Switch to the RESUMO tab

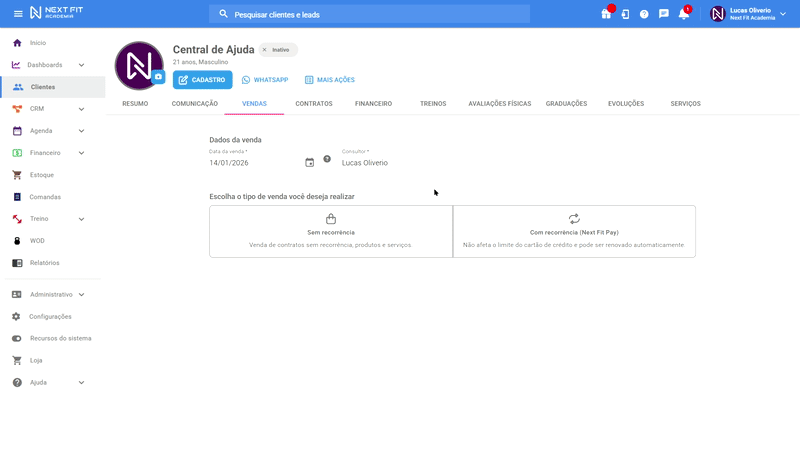point(135,104)
